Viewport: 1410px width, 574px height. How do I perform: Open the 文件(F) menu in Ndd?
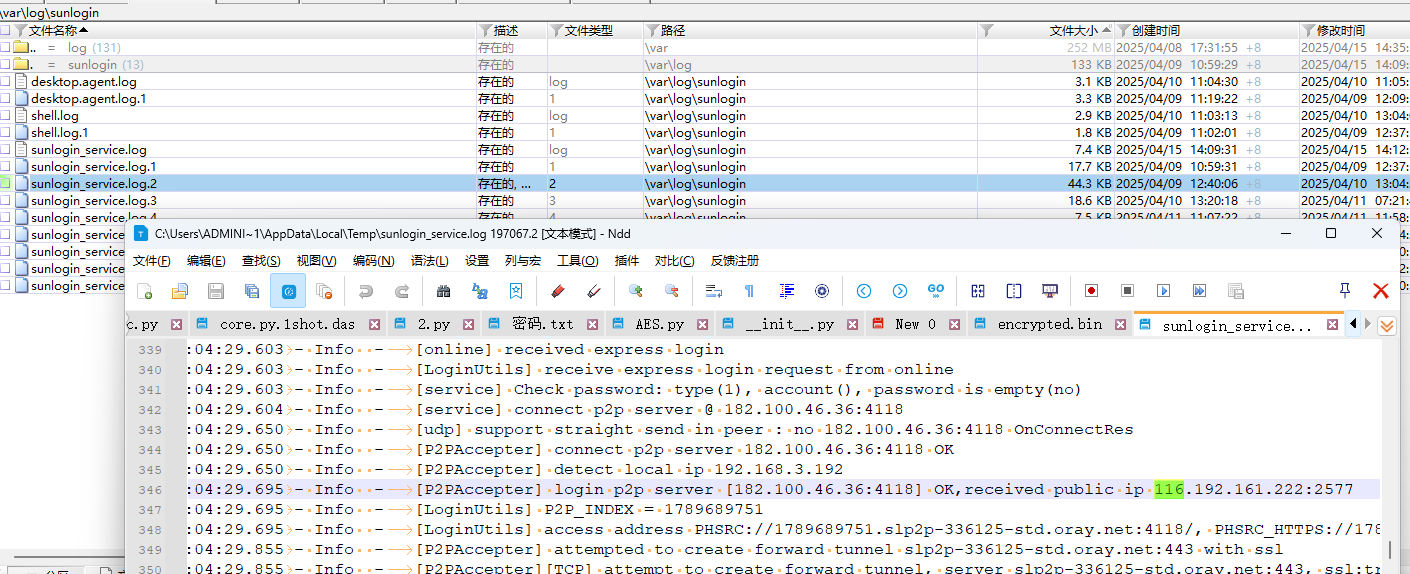[x=151, y=261]
